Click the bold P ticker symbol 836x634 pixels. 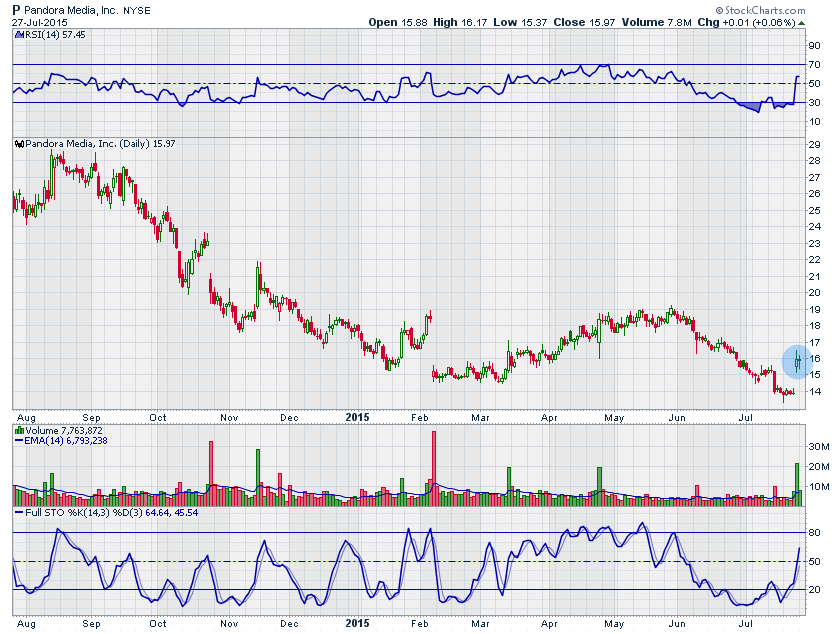(x=16, y=9)
